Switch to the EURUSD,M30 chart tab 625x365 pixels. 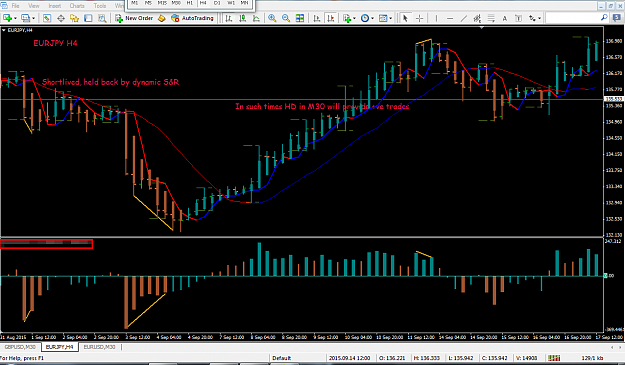[99, 347]
